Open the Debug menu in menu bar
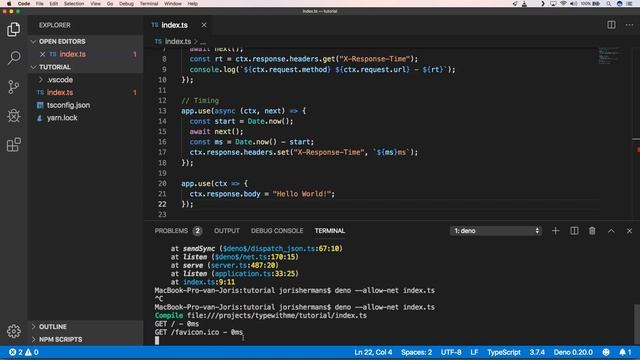Screen dimensions: 640x360 click(x=126, y=3)
